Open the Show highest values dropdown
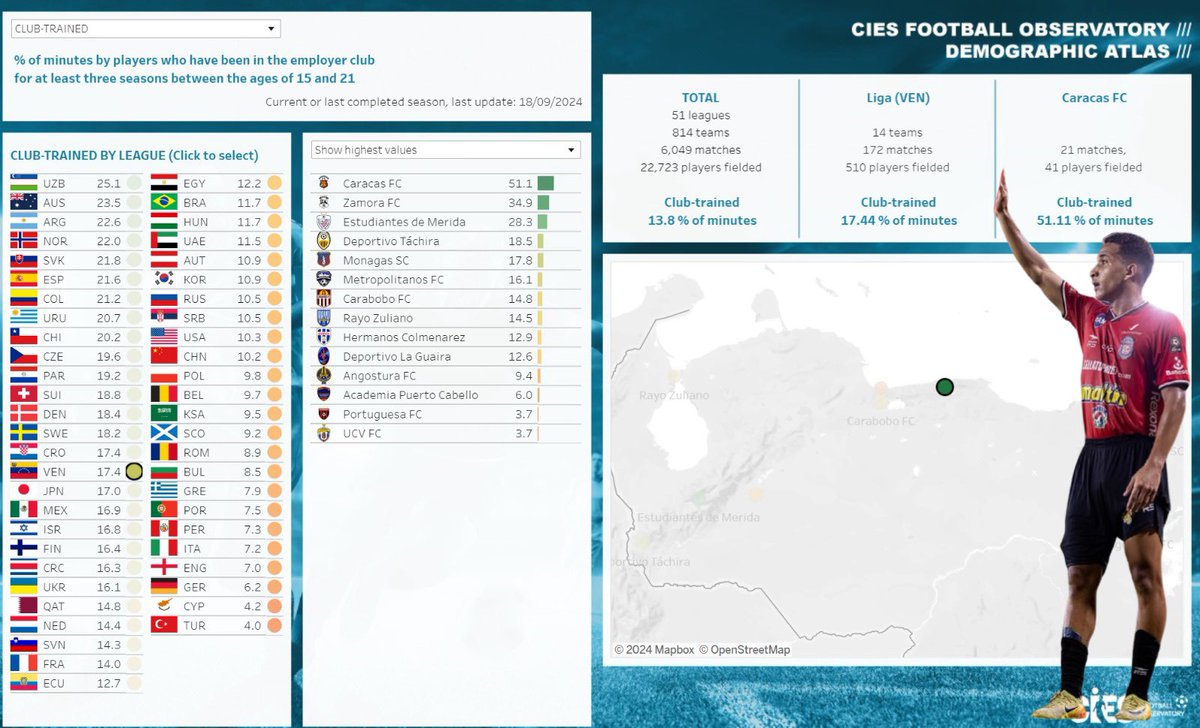This screenshot has width=1200, height=728. coord(445,150)
